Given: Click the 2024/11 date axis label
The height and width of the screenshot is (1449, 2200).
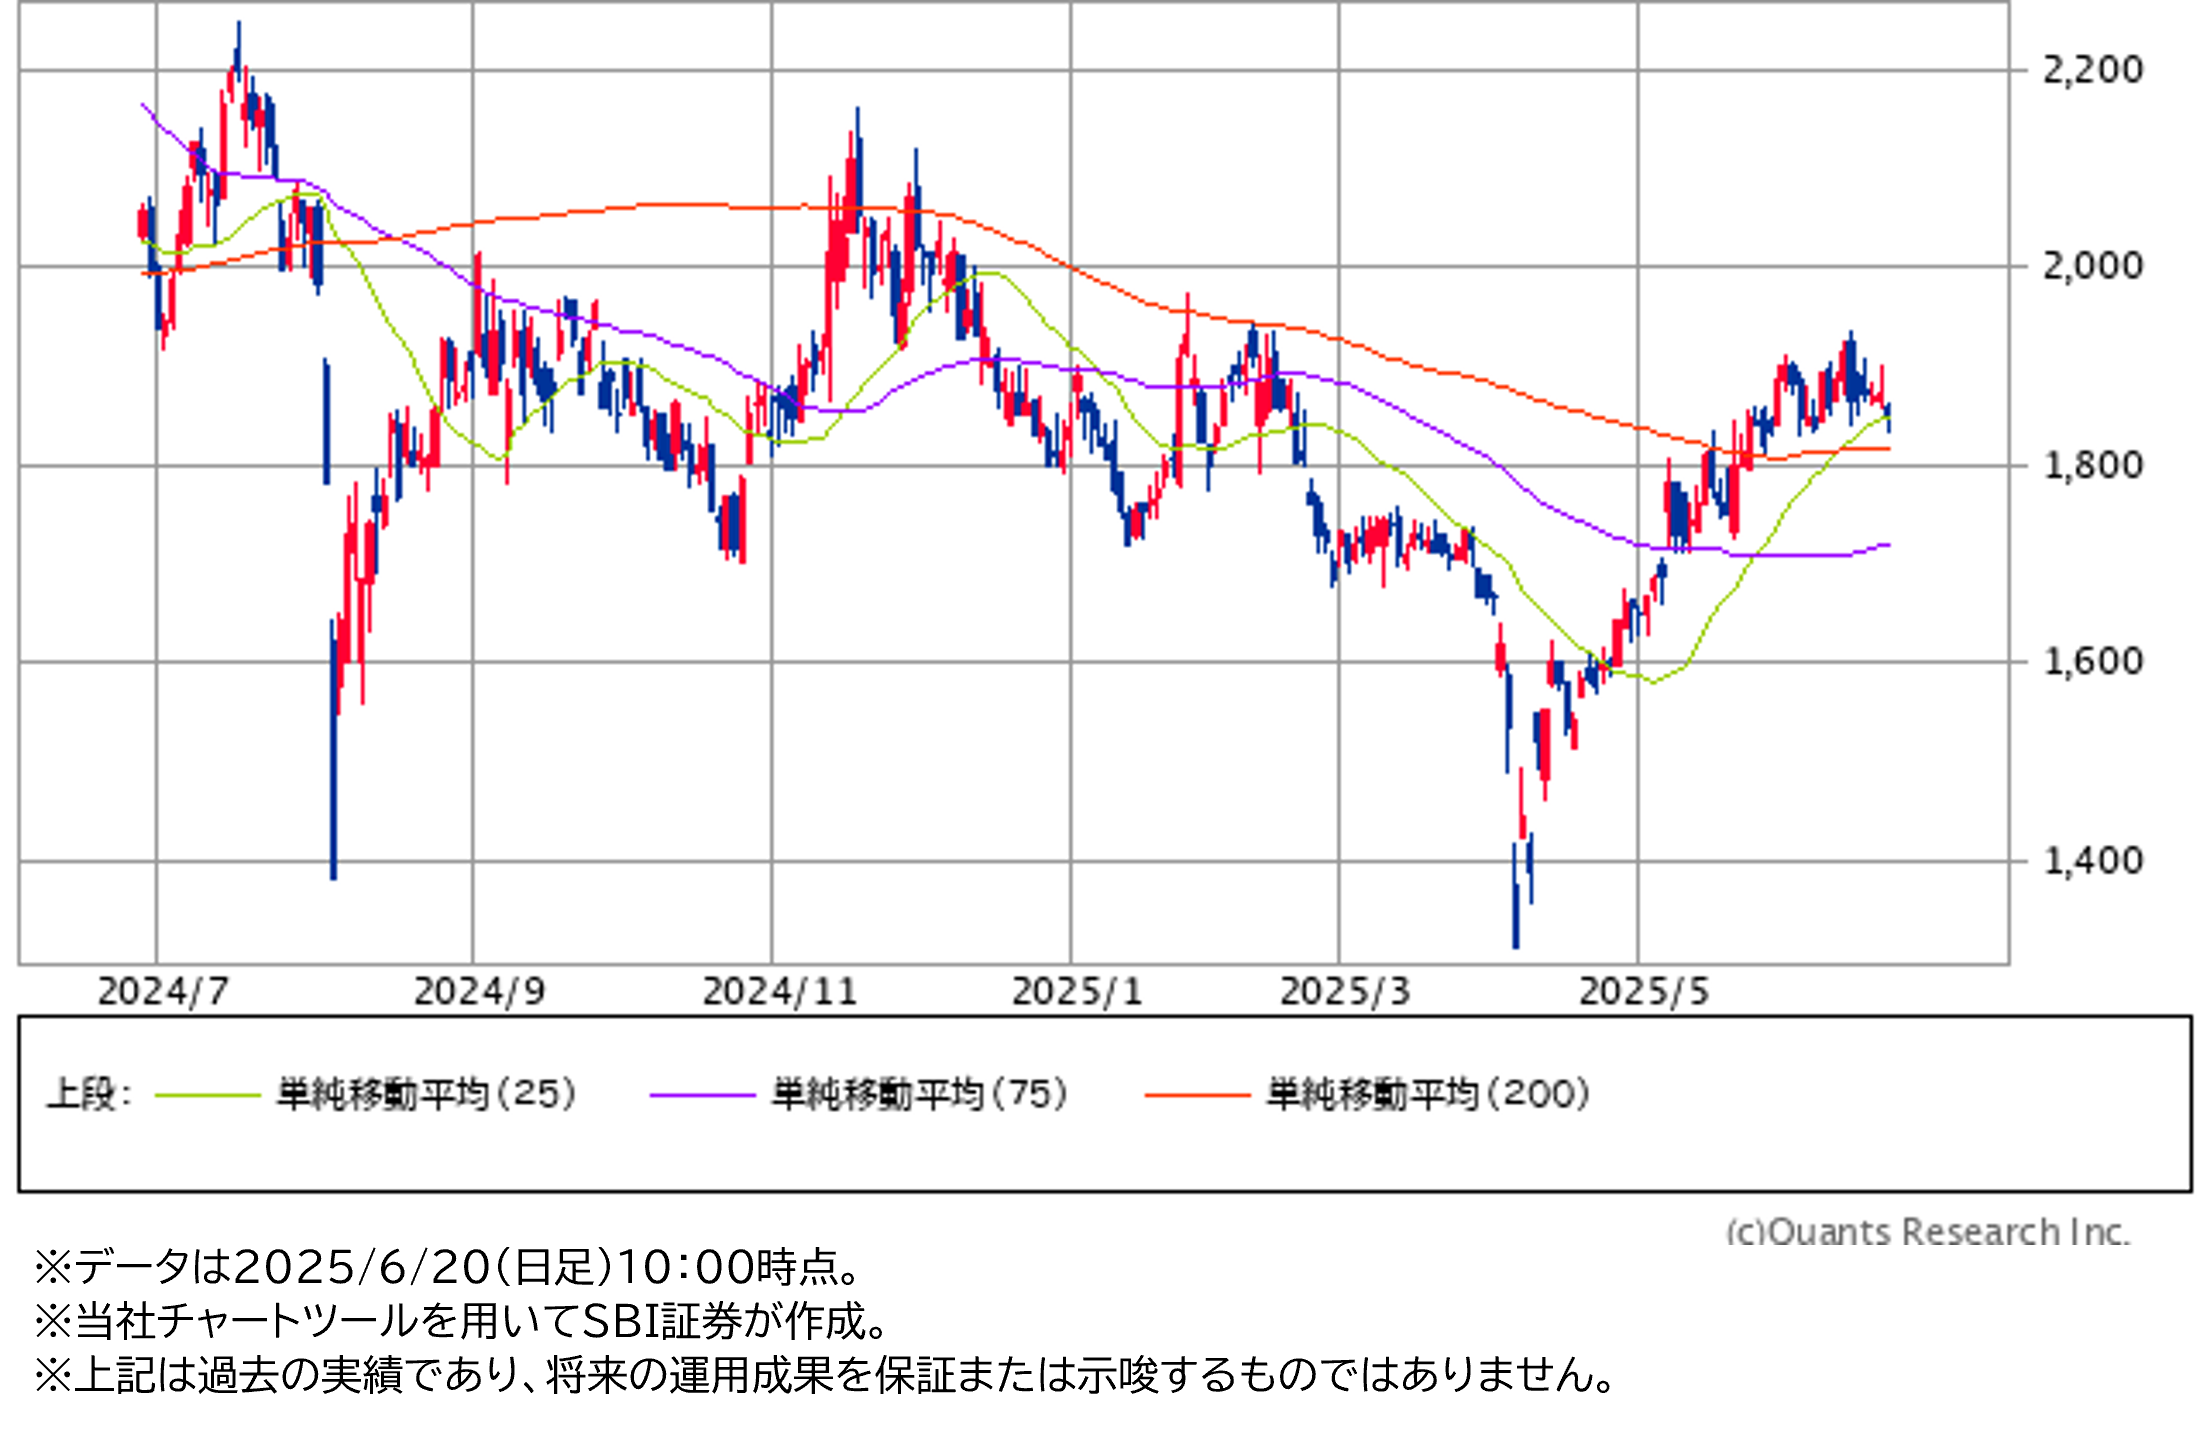Looking at the screenshot, I should pos(779,992).
